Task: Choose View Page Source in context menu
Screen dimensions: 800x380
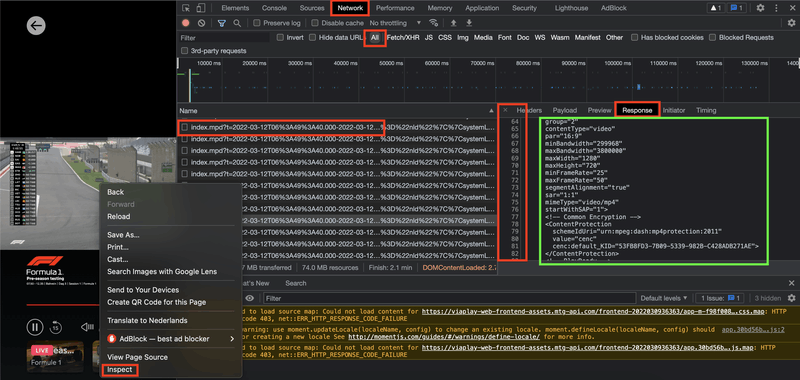Action: [x=137, y=357]
